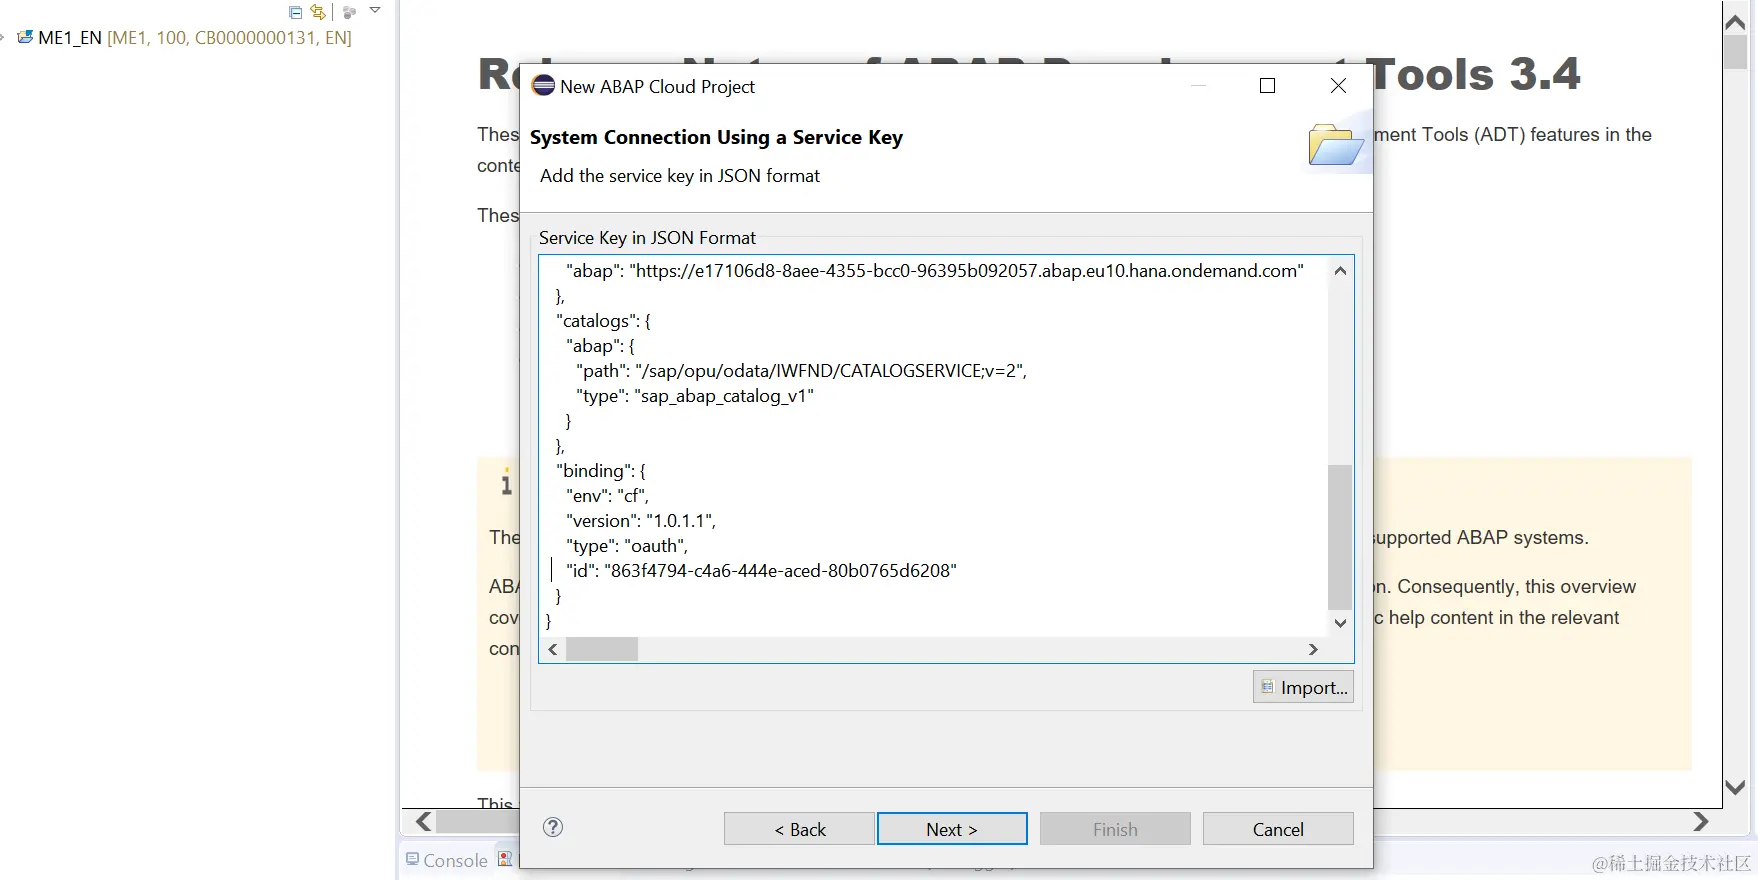Open the Project Explorer view menu triangle
The image size is (1758, 880).
(x=375, y=10)
